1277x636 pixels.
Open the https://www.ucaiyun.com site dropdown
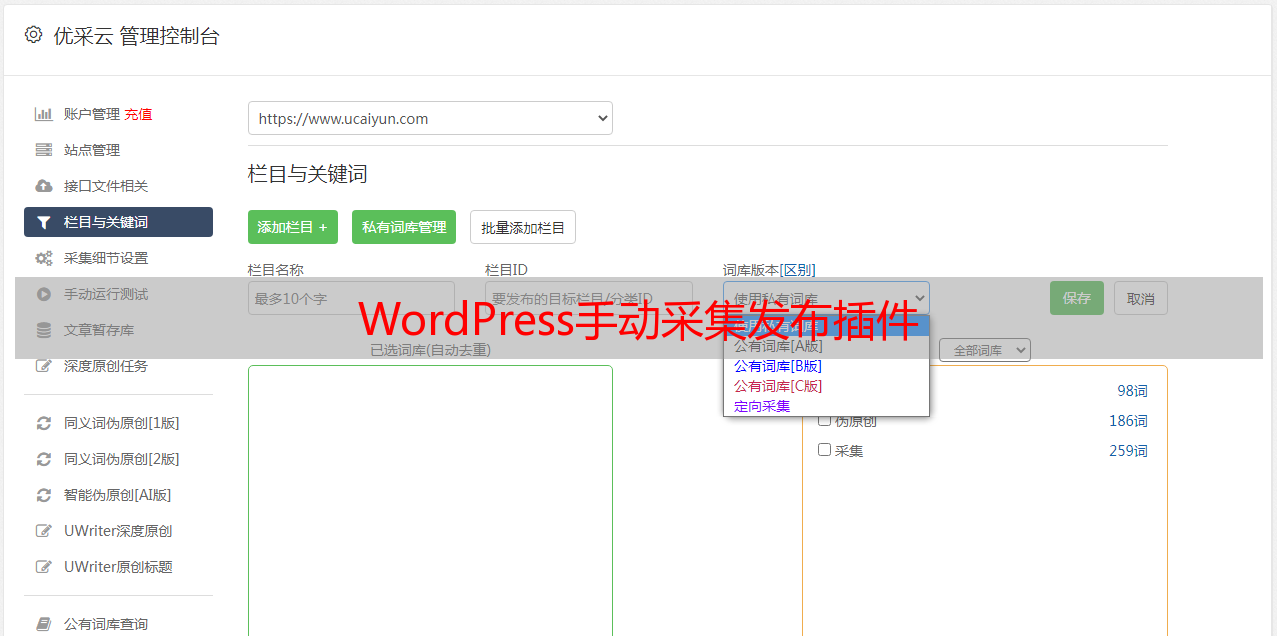tap(430, 118)
